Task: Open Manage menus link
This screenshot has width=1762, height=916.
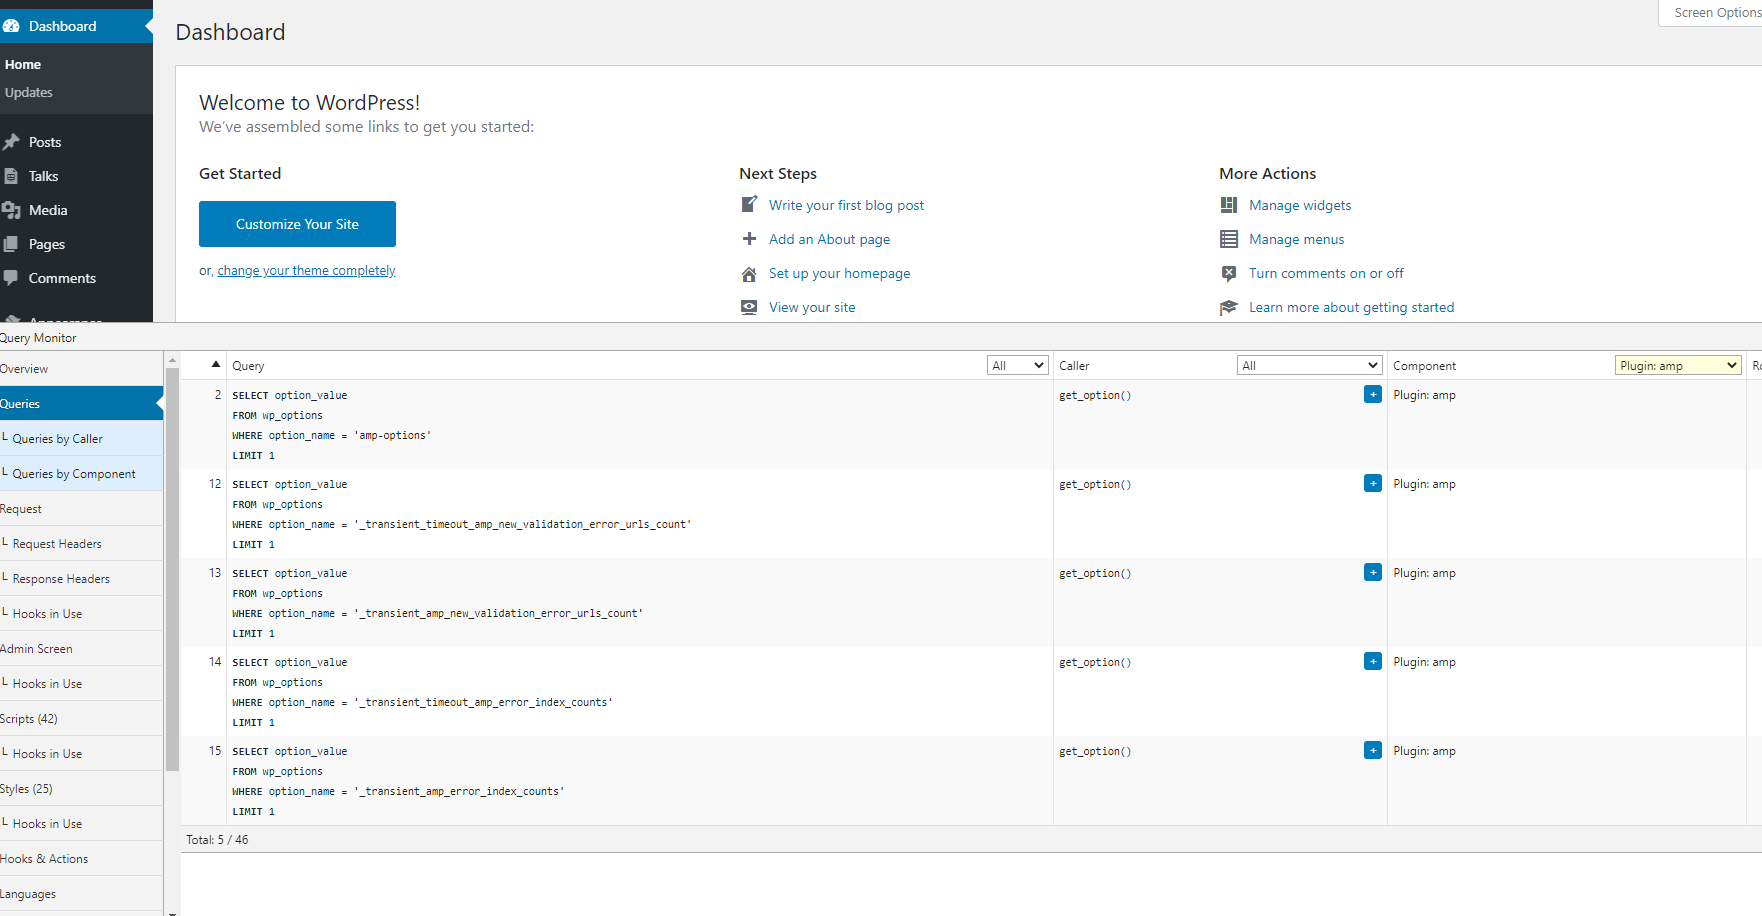Action: [x=1296, y=239]
